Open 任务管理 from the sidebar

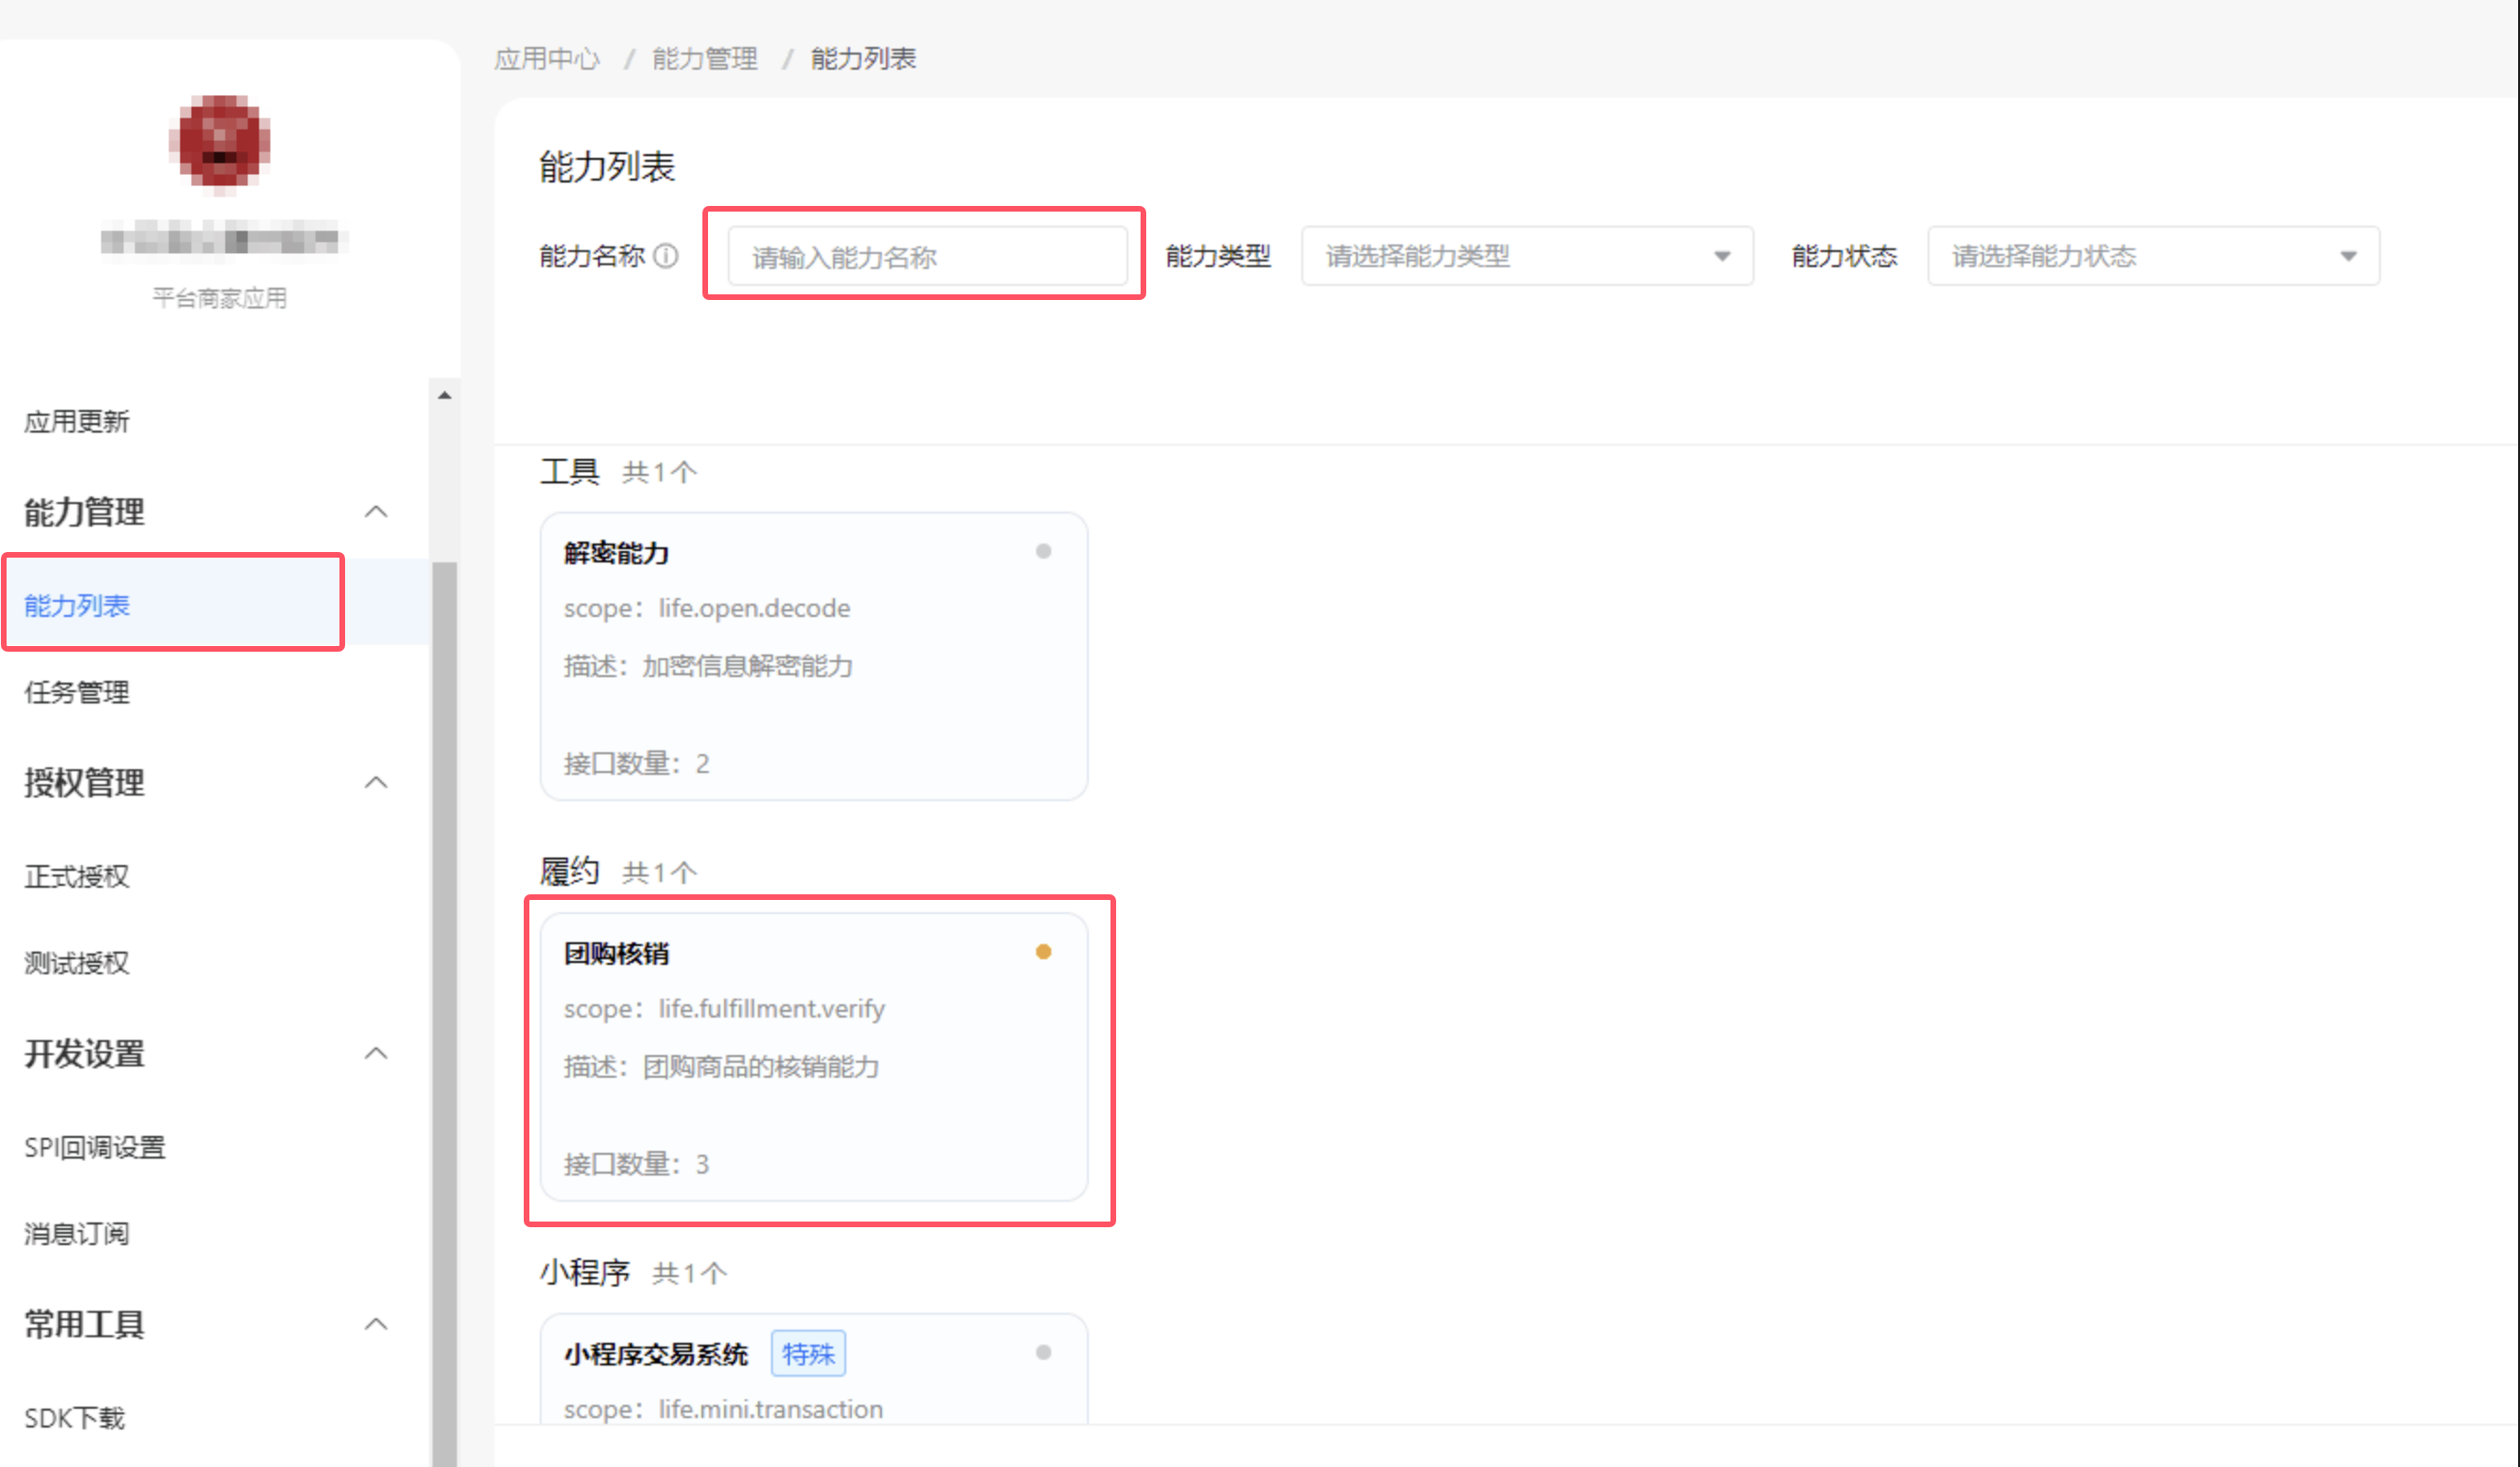(x=76, y=692)
